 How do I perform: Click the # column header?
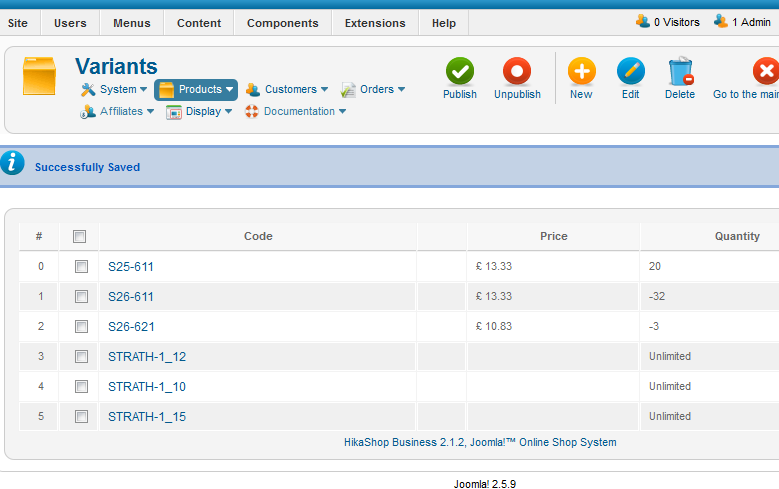point(39,236)
